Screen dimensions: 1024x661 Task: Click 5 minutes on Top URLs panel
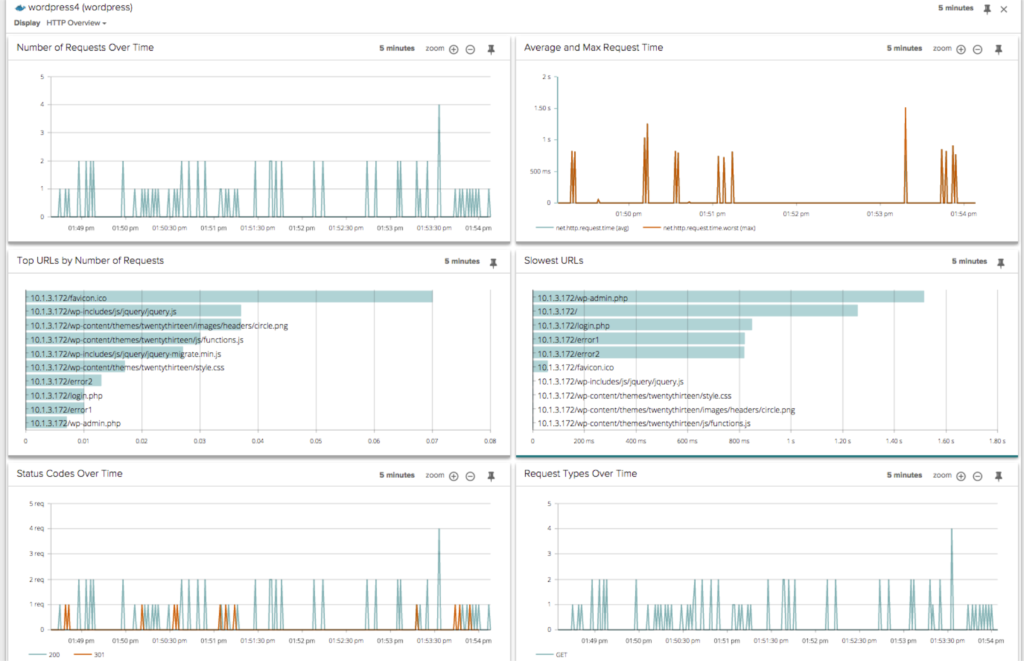tap(462, 261)
